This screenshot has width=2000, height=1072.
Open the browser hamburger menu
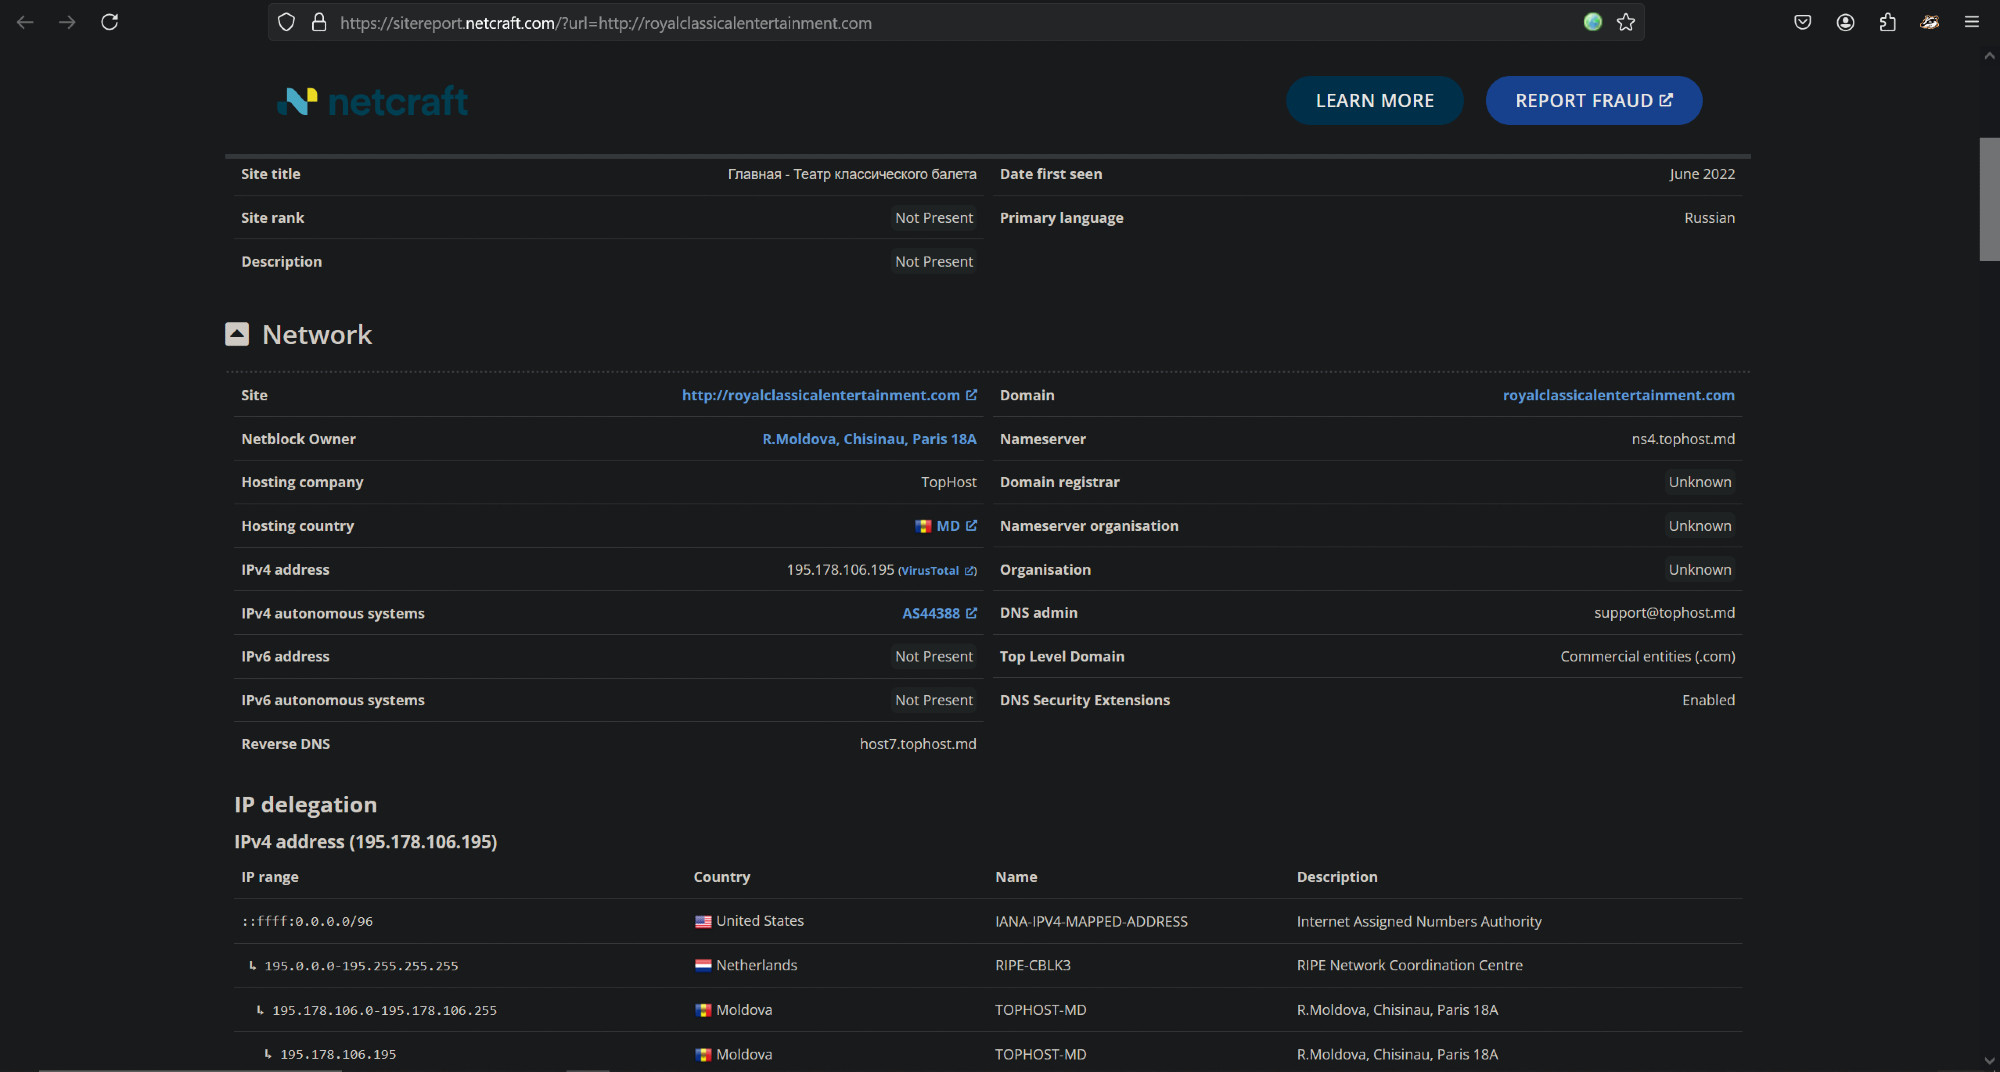pos(1972,22)
